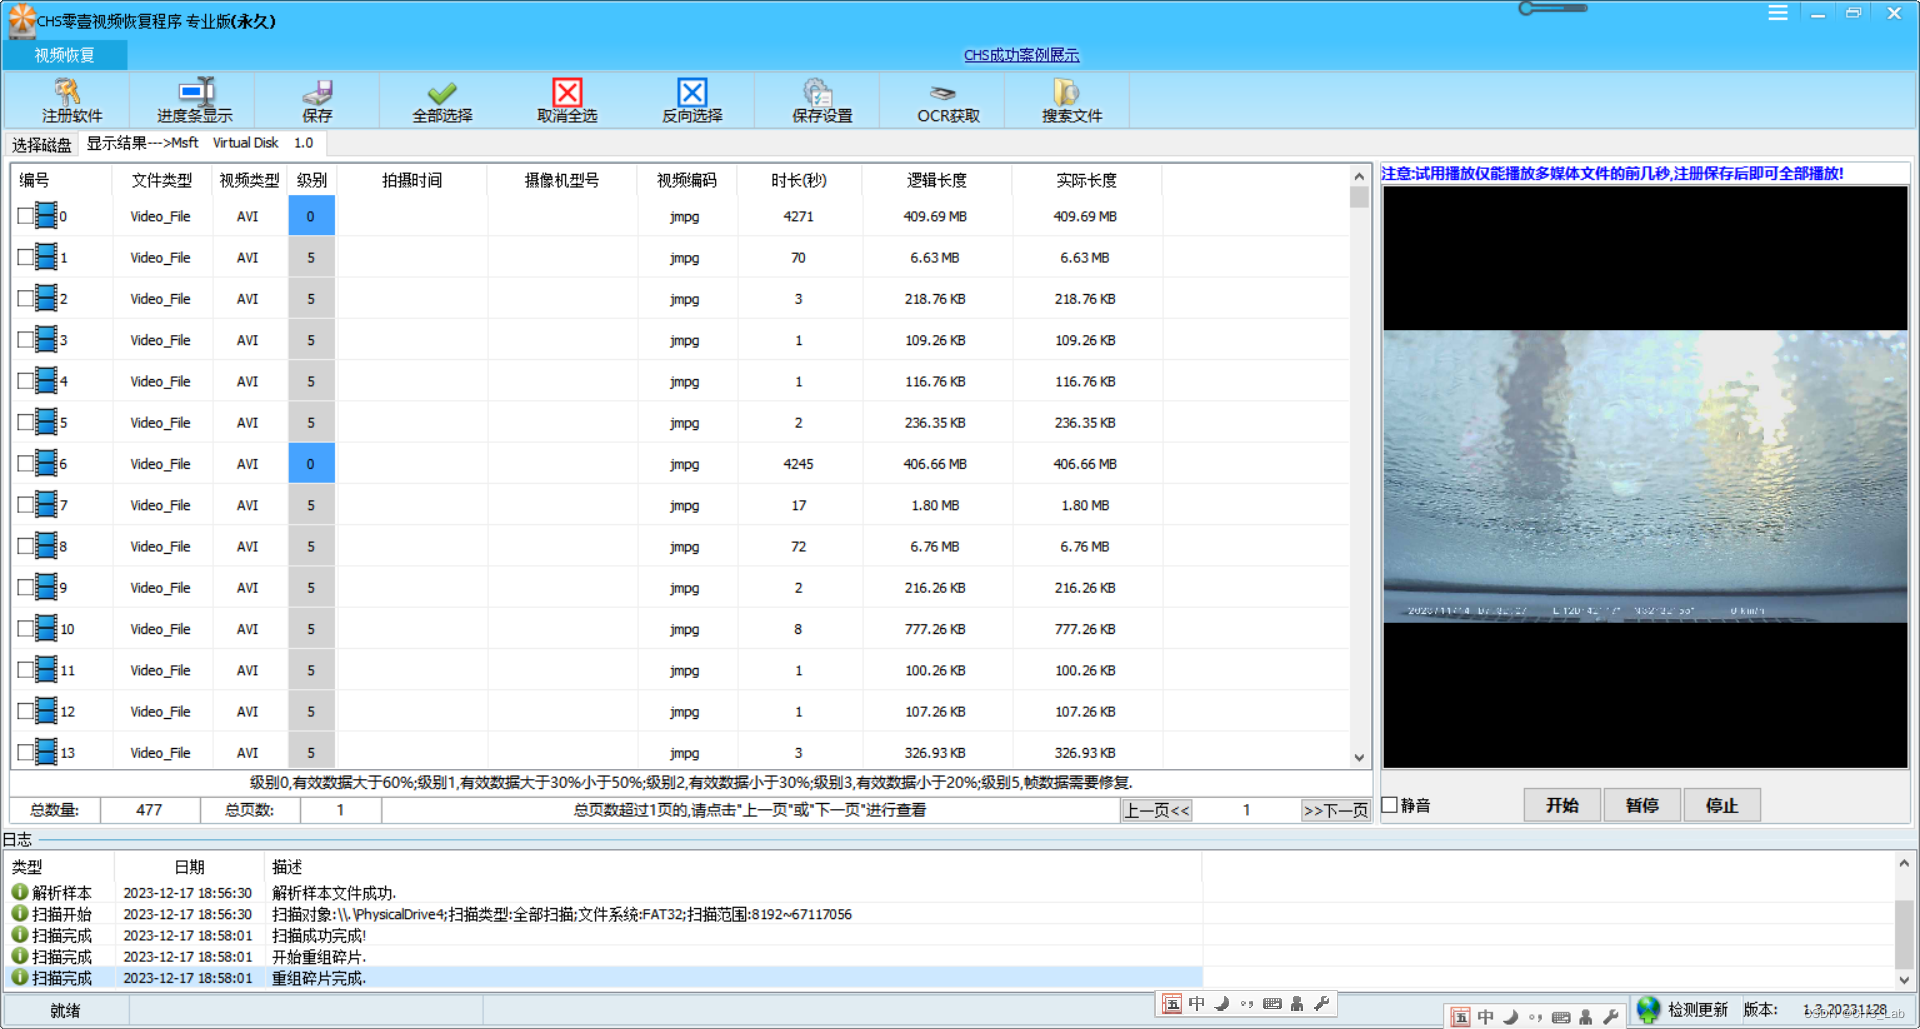Open the 选择磁盘 tab
This screenshot has height=1029, width=1920.
(x=41, y=144)
